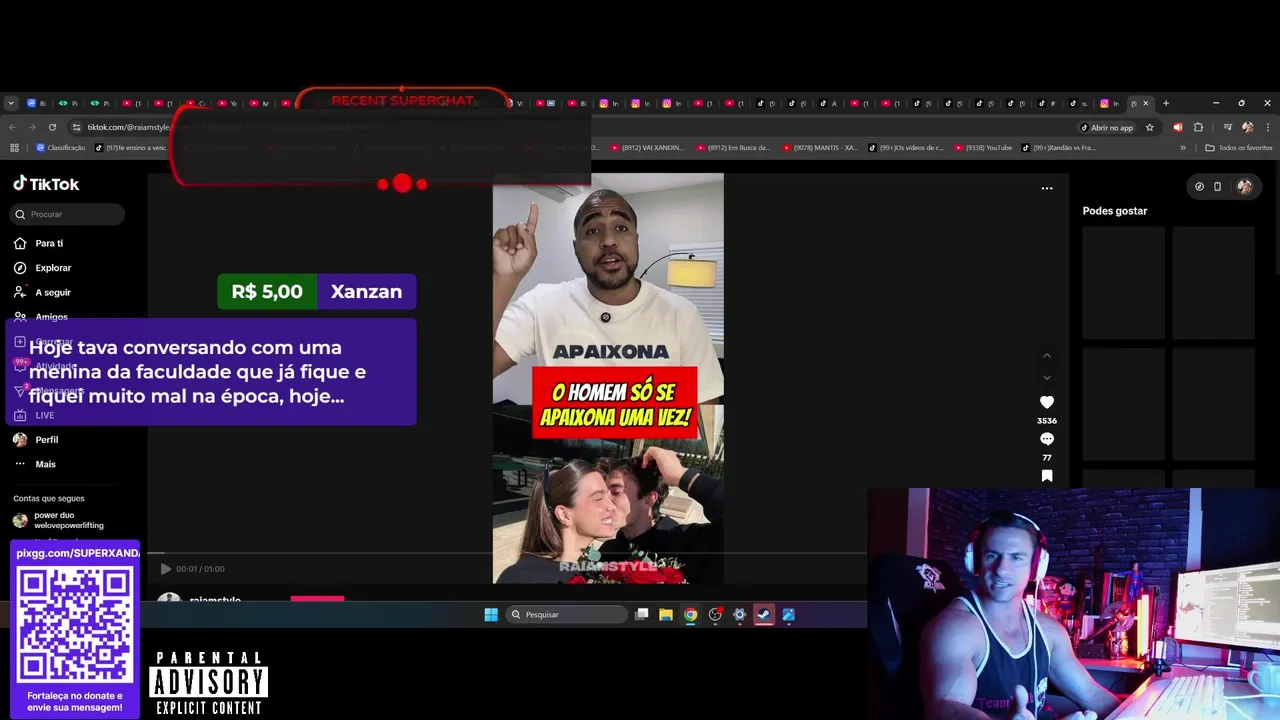Open the TikTok coins icon at top right
This screenshot has height=720, width=1280.
point(1200,186)
